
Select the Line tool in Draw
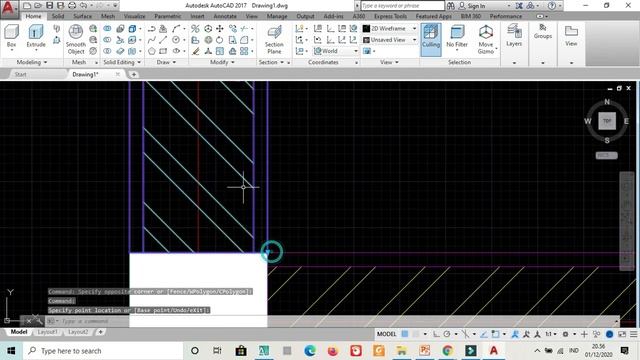pos(163,40)
